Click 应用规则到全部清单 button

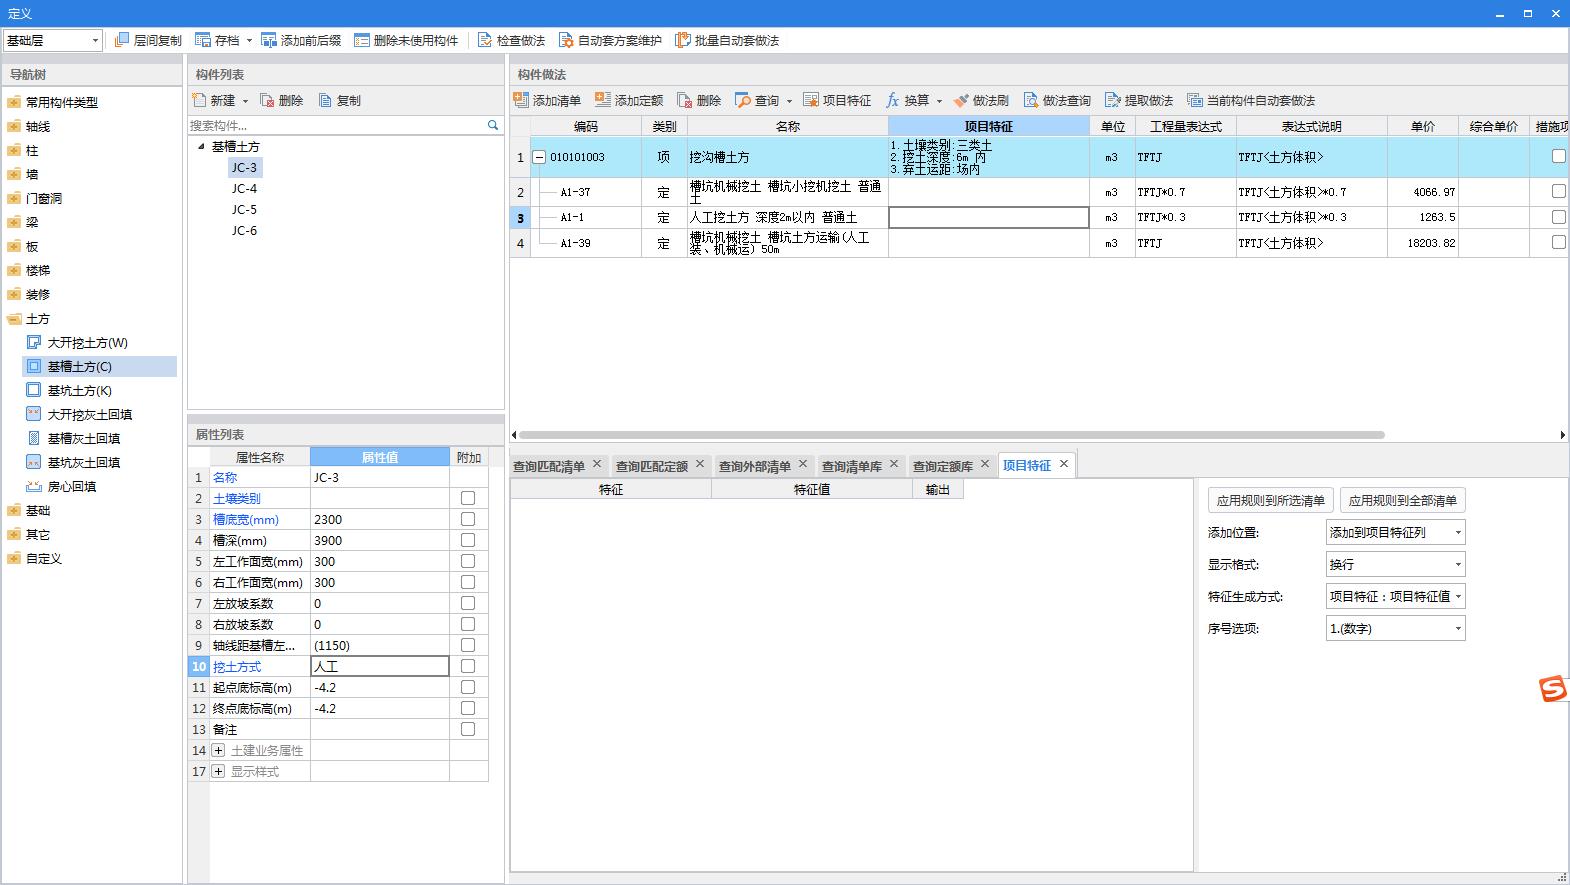click(1402, 500)
